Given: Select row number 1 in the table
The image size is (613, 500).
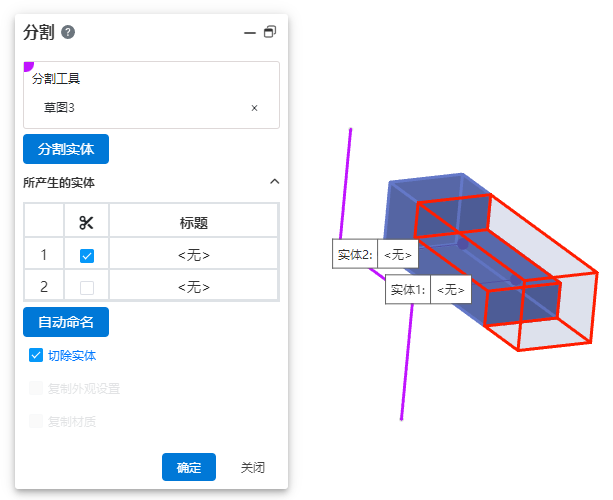Looking at the screenshot, I should click(x=44, y=255).
